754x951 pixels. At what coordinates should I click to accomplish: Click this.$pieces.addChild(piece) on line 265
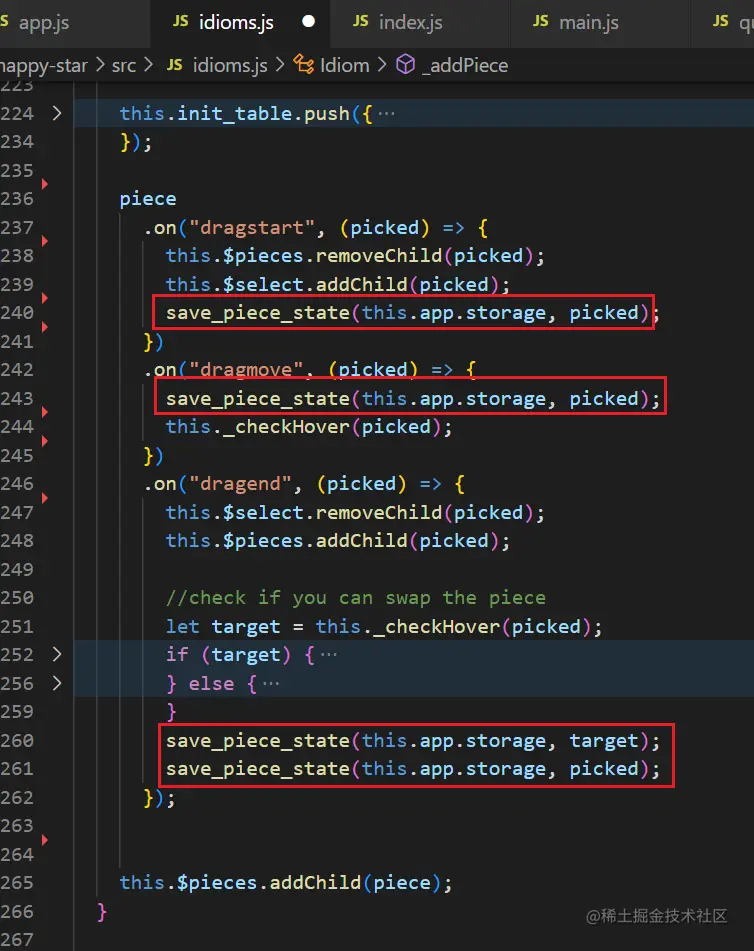point(286,882)
